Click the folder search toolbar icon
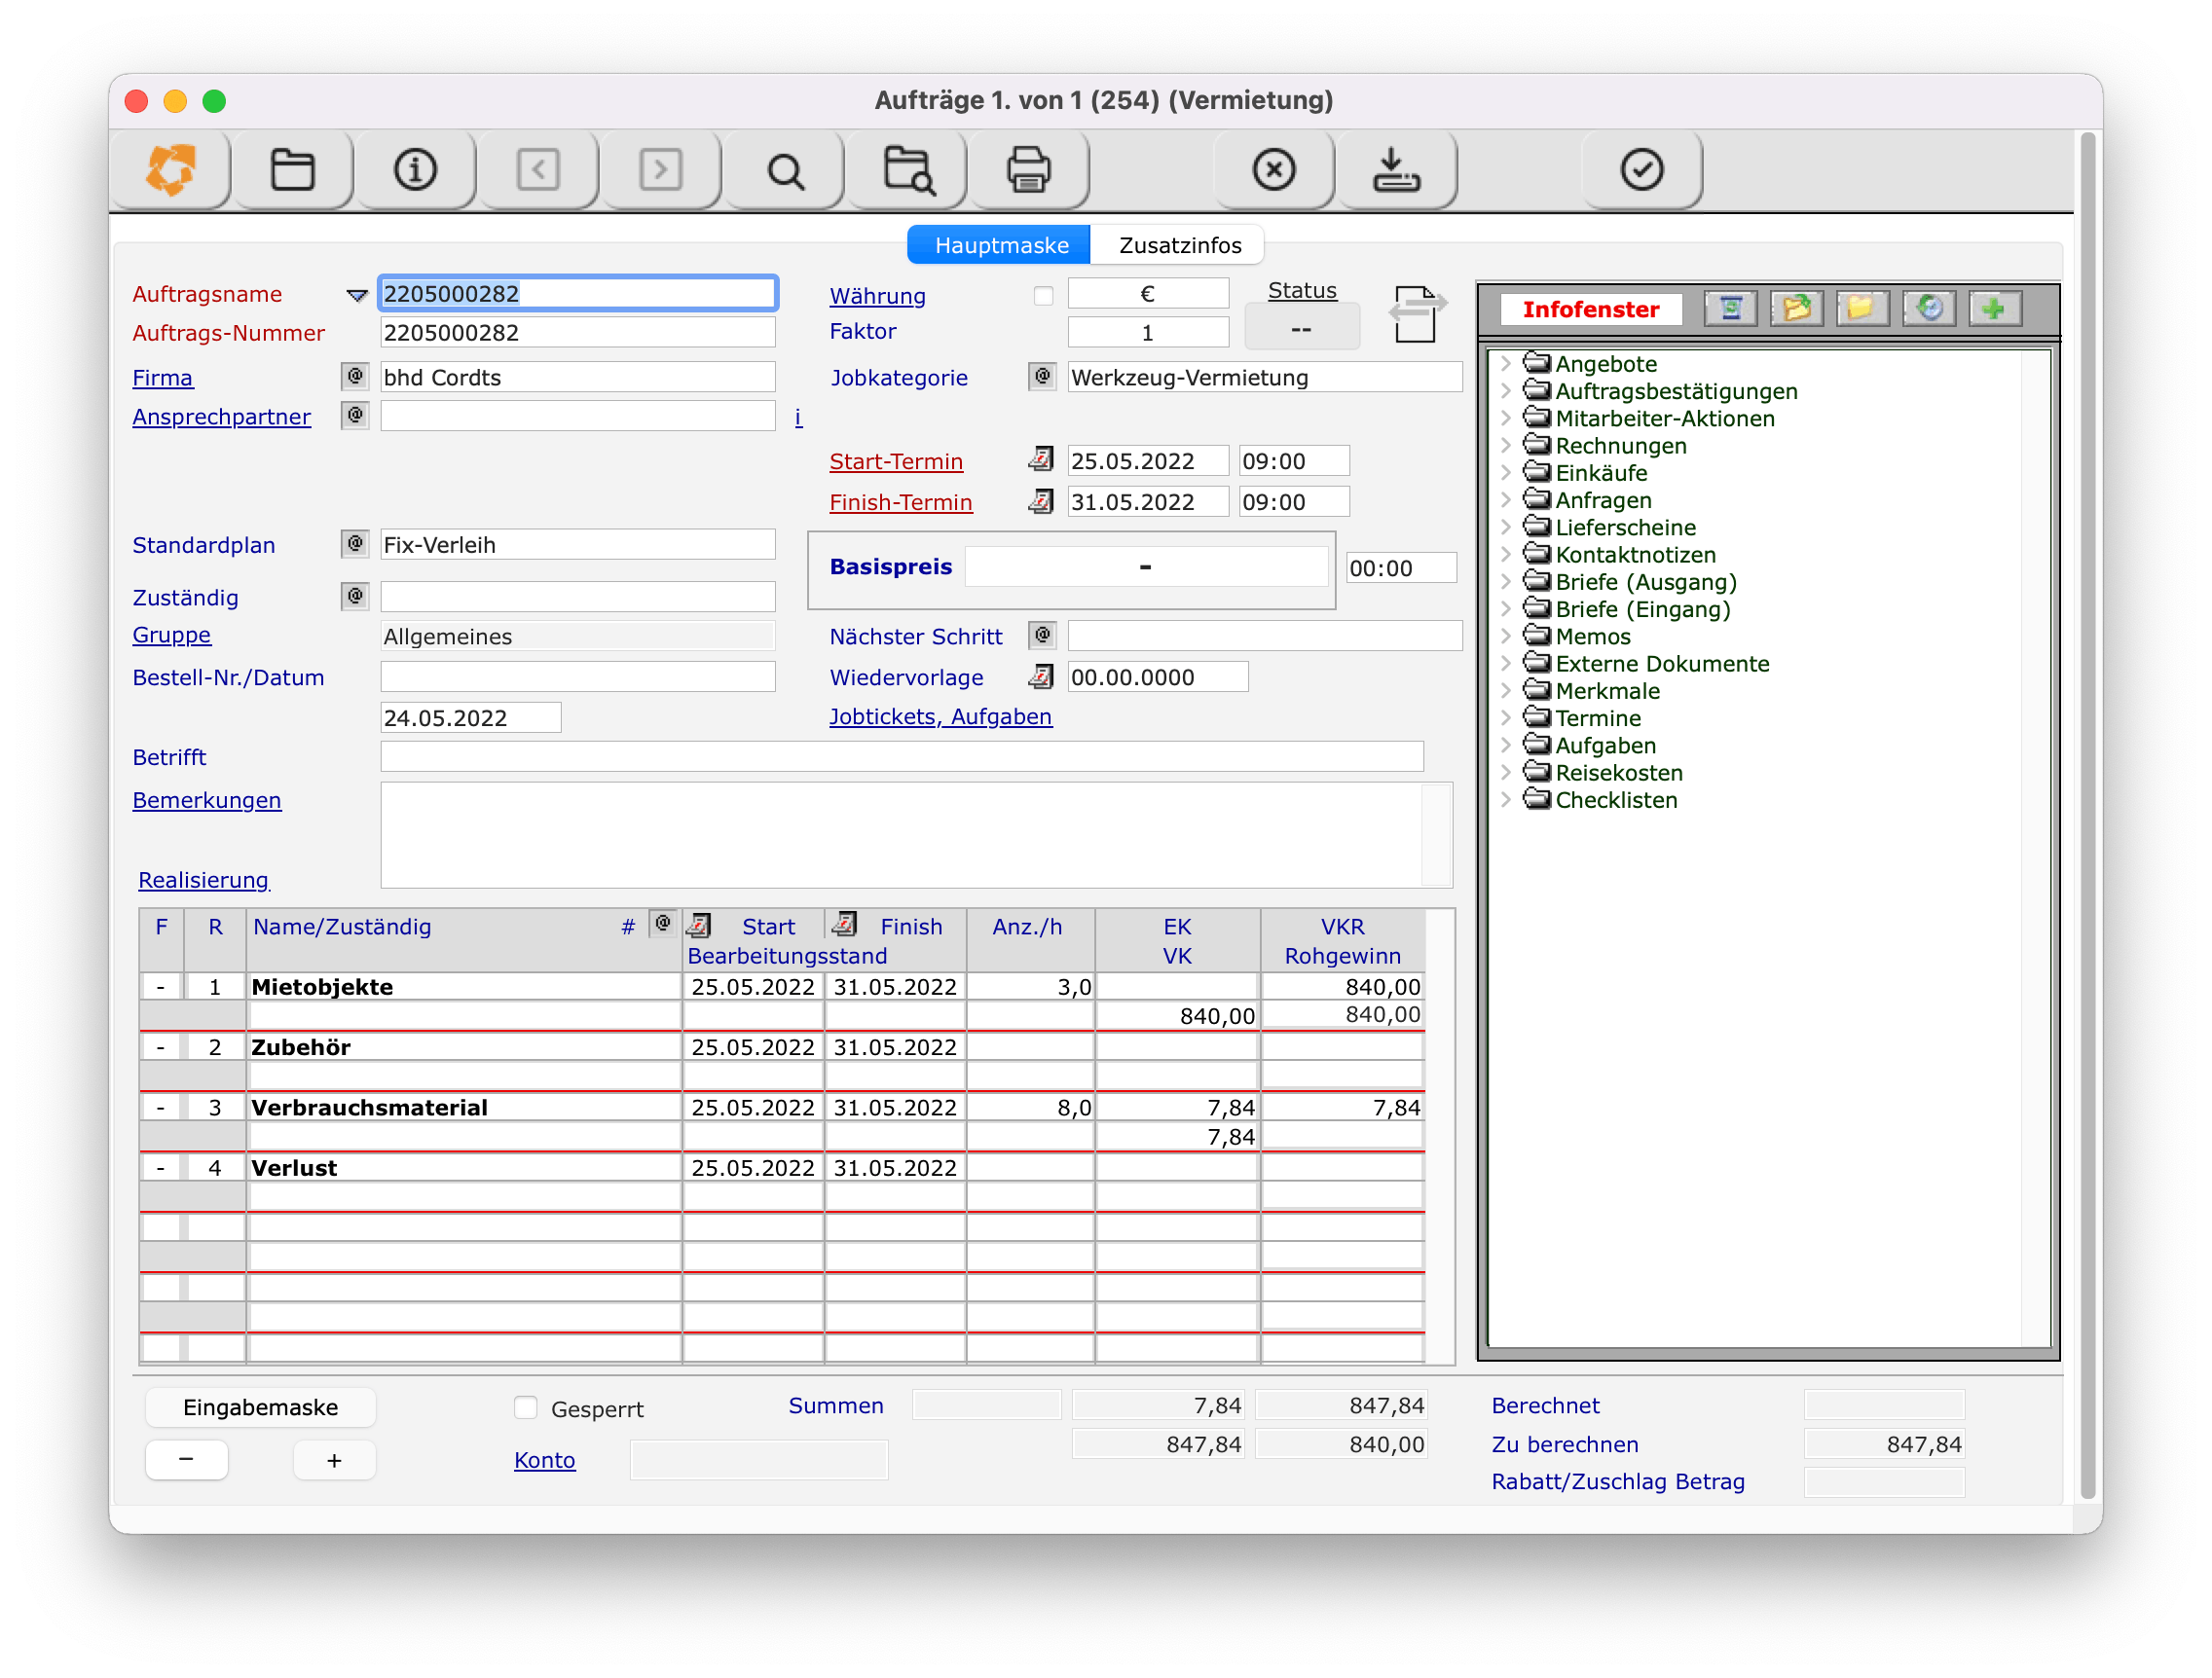This screenshot has height=1678, width=2212. pos(908,169)
